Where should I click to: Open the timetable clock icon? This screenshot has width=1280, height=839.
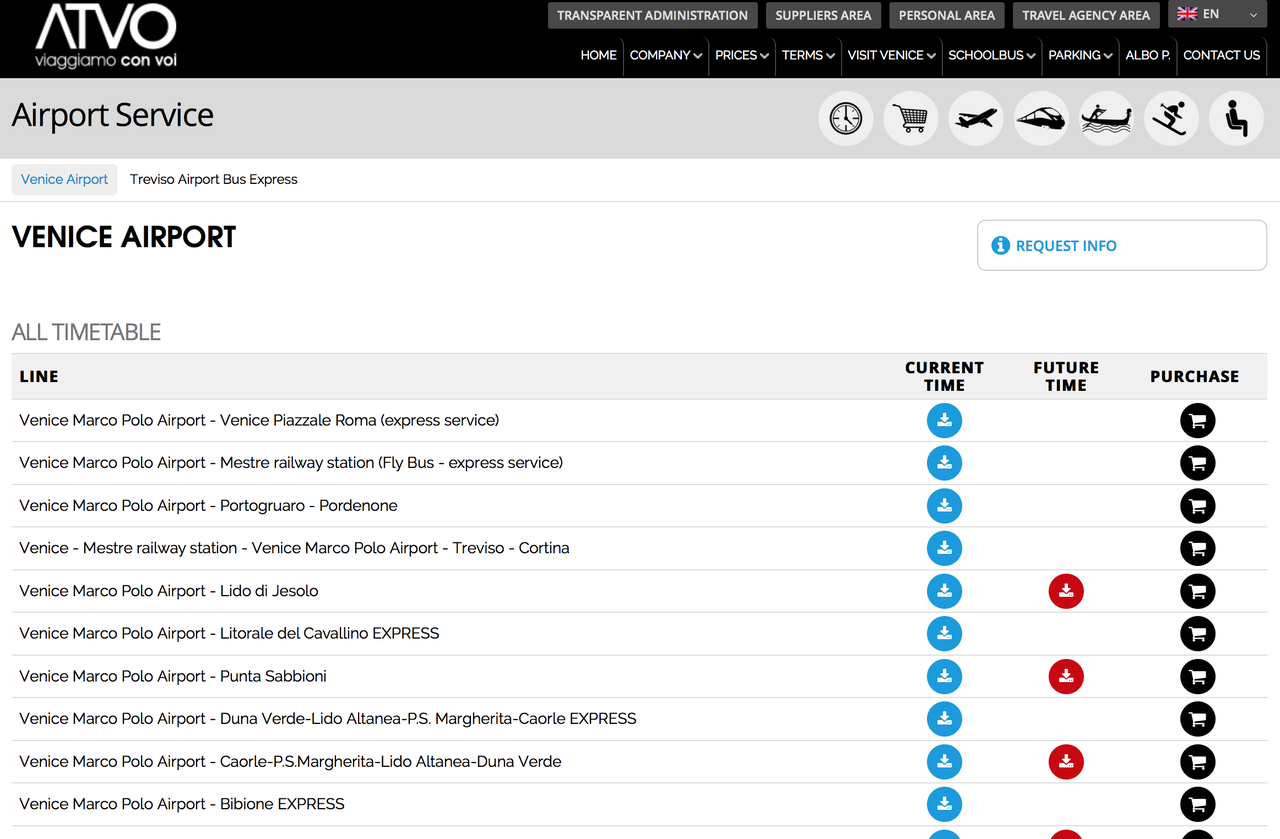coord(846,118)
